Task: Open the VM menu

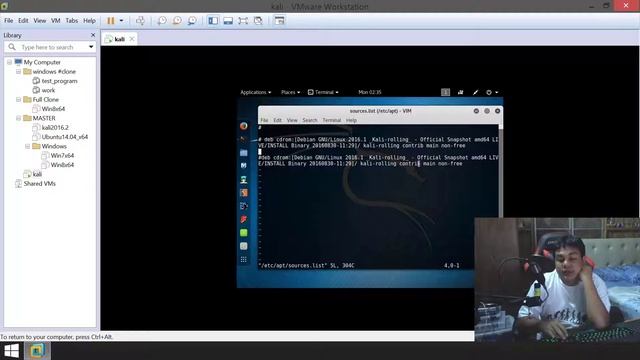Action: coord(56,20)
